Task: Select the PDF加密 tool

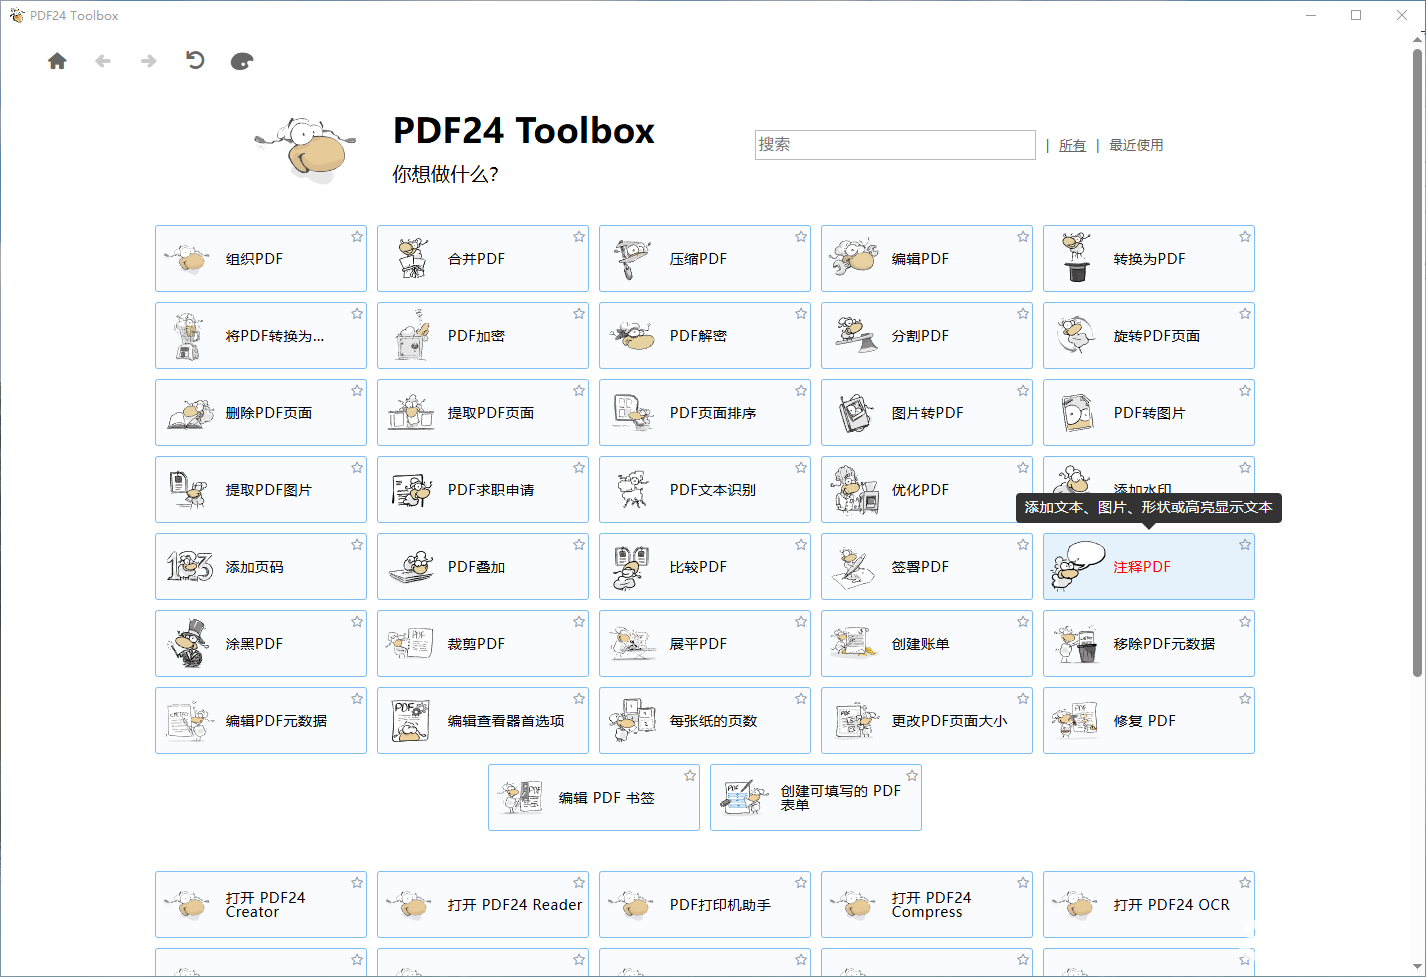Action: pyautogui.click(x=483, y=335)
